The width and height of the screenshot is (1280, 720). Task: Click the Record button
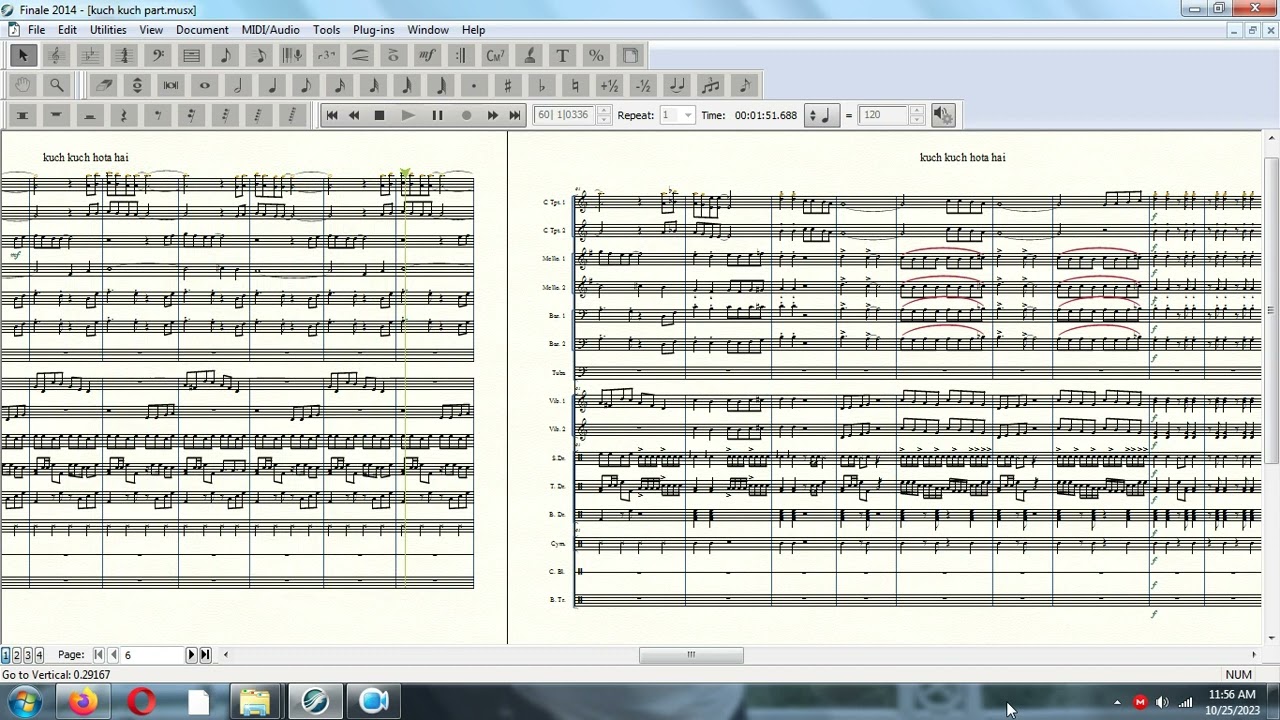tap(466, 115)
